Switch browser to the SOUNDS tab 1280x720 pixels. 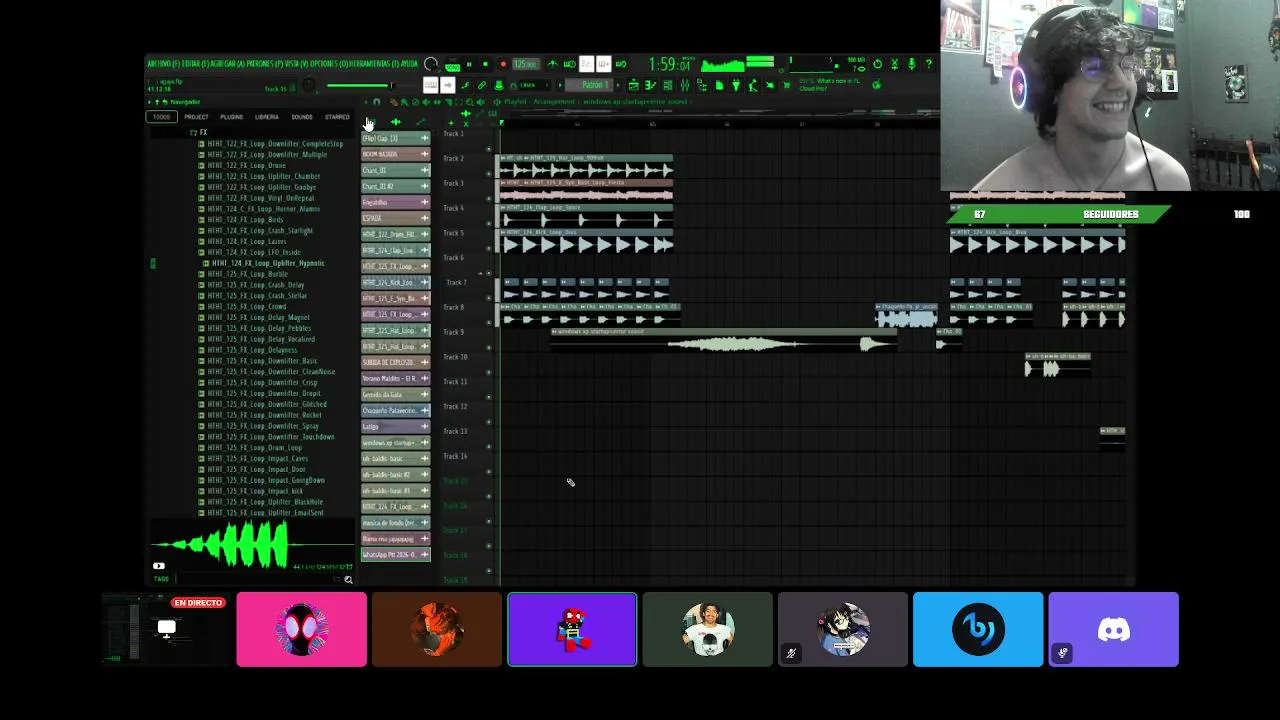302,117
